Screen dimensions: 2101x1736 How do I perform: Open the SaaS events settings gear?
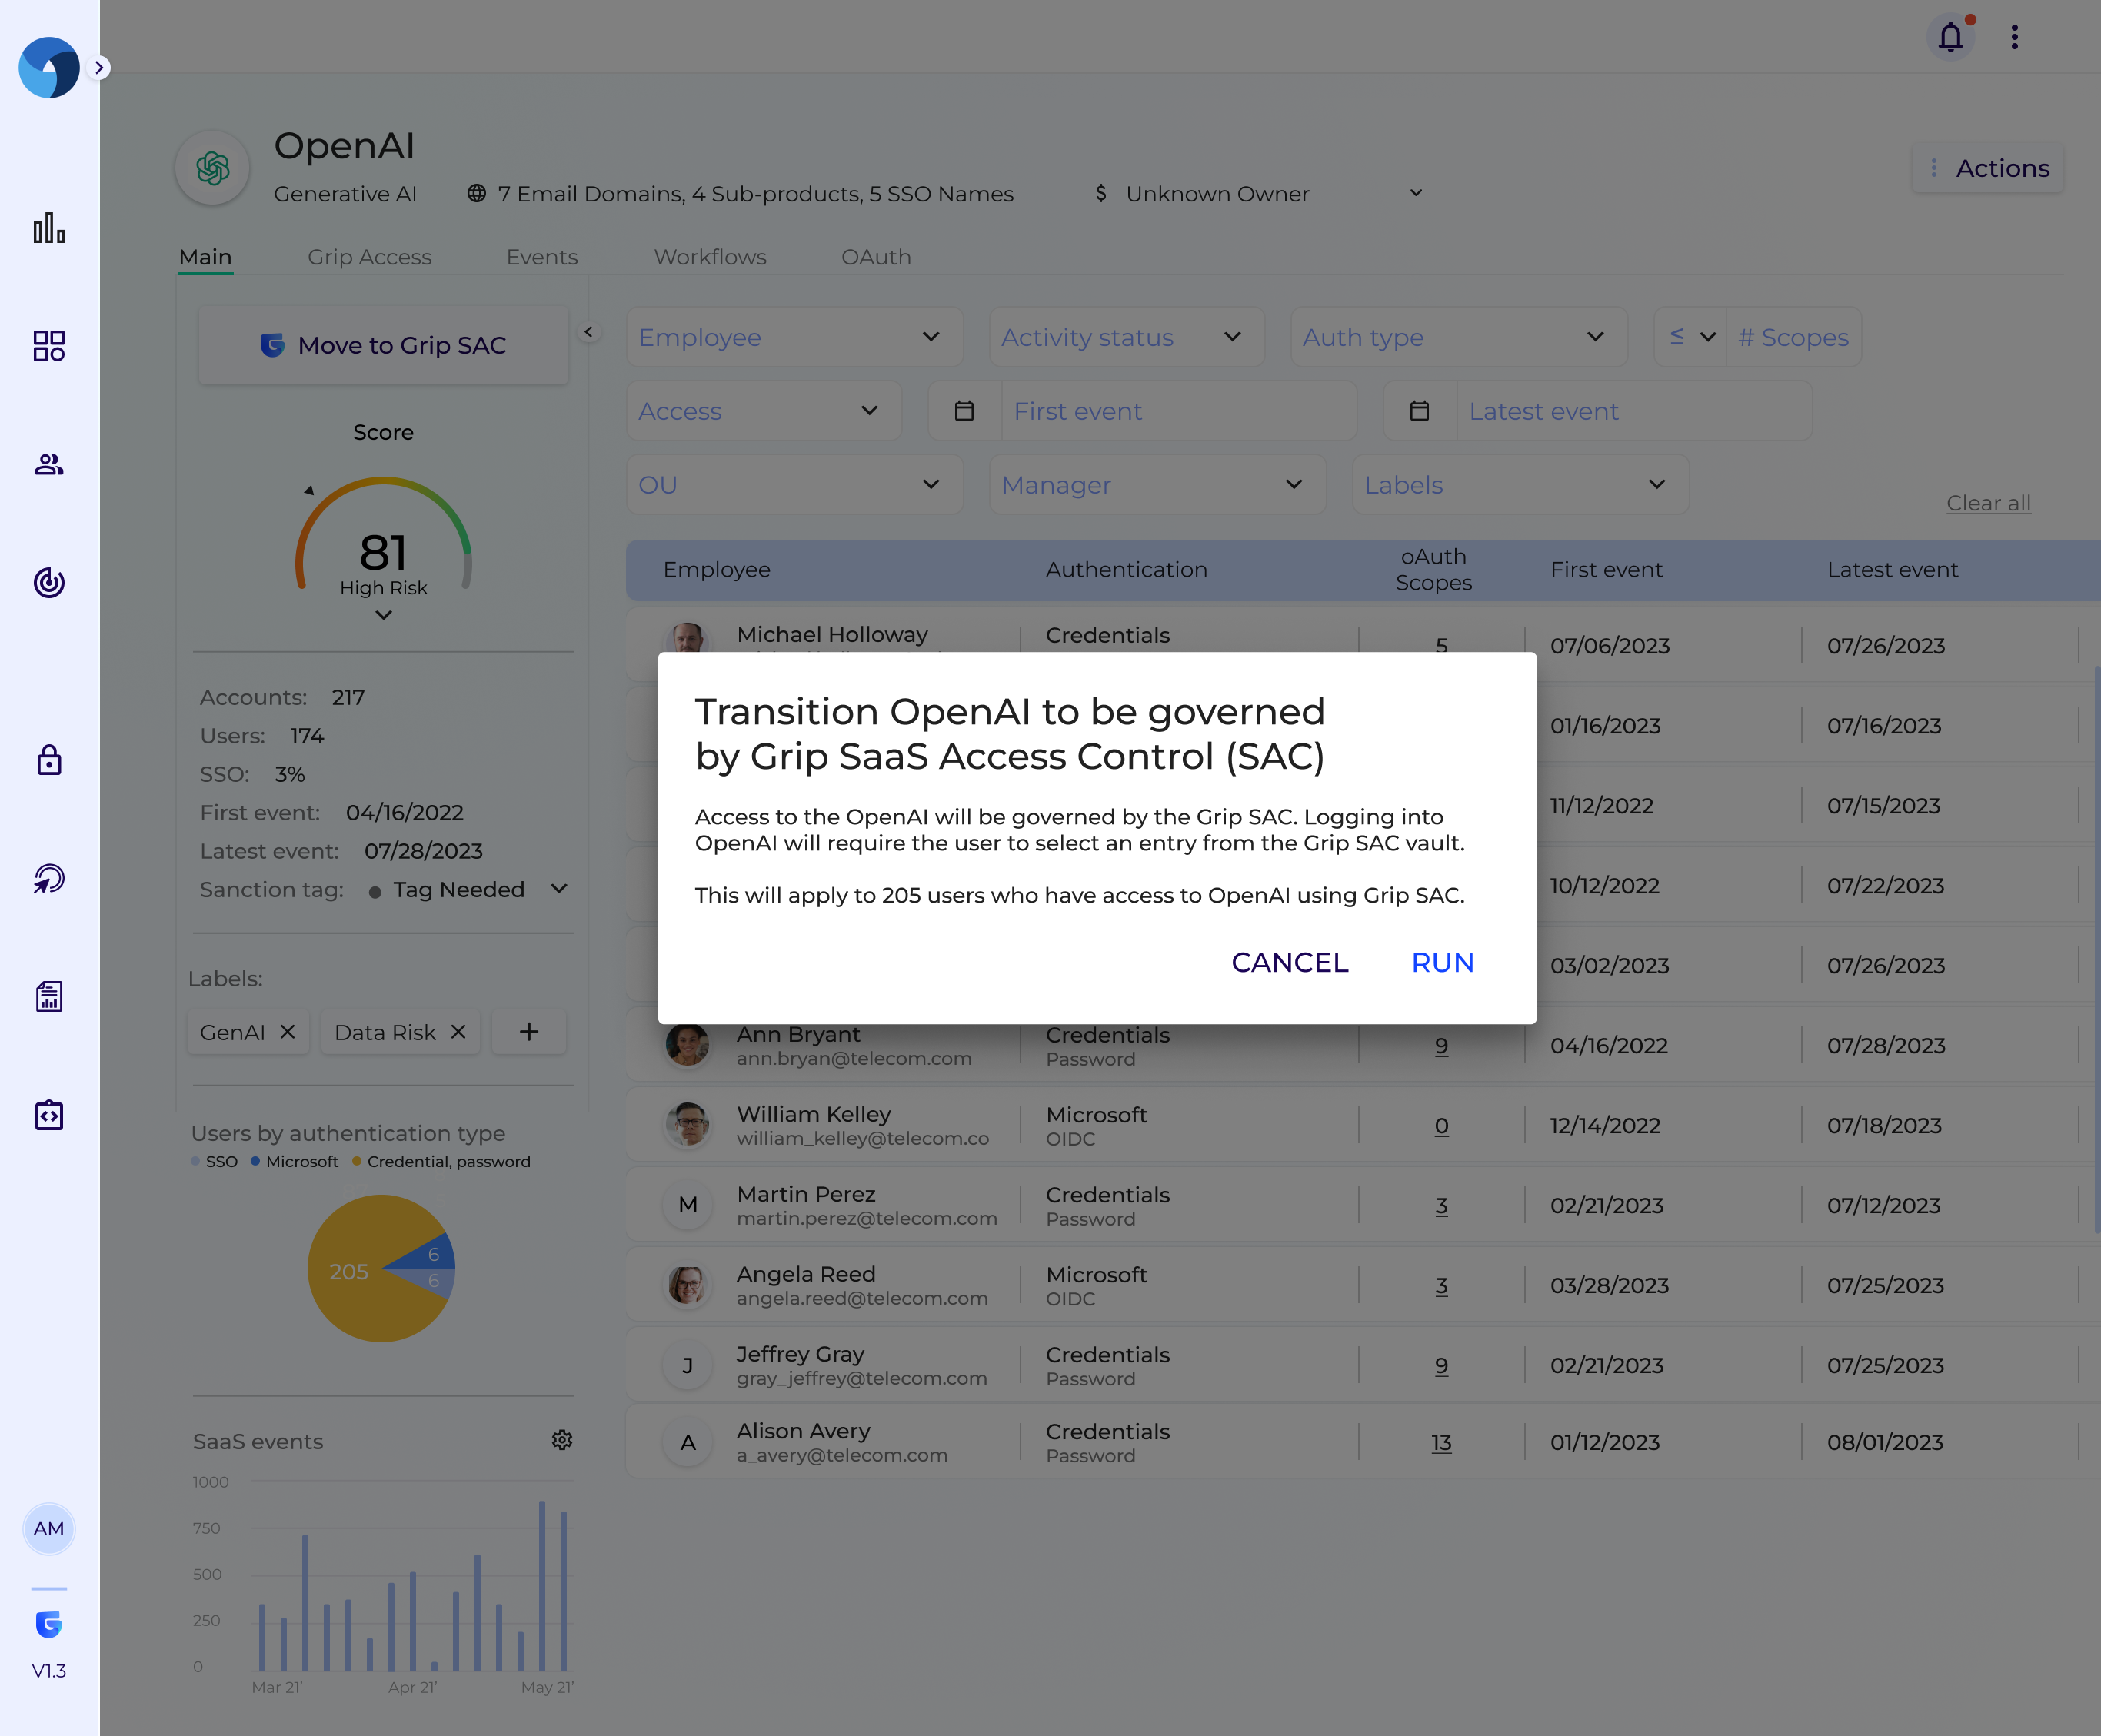coord(562,1440)
